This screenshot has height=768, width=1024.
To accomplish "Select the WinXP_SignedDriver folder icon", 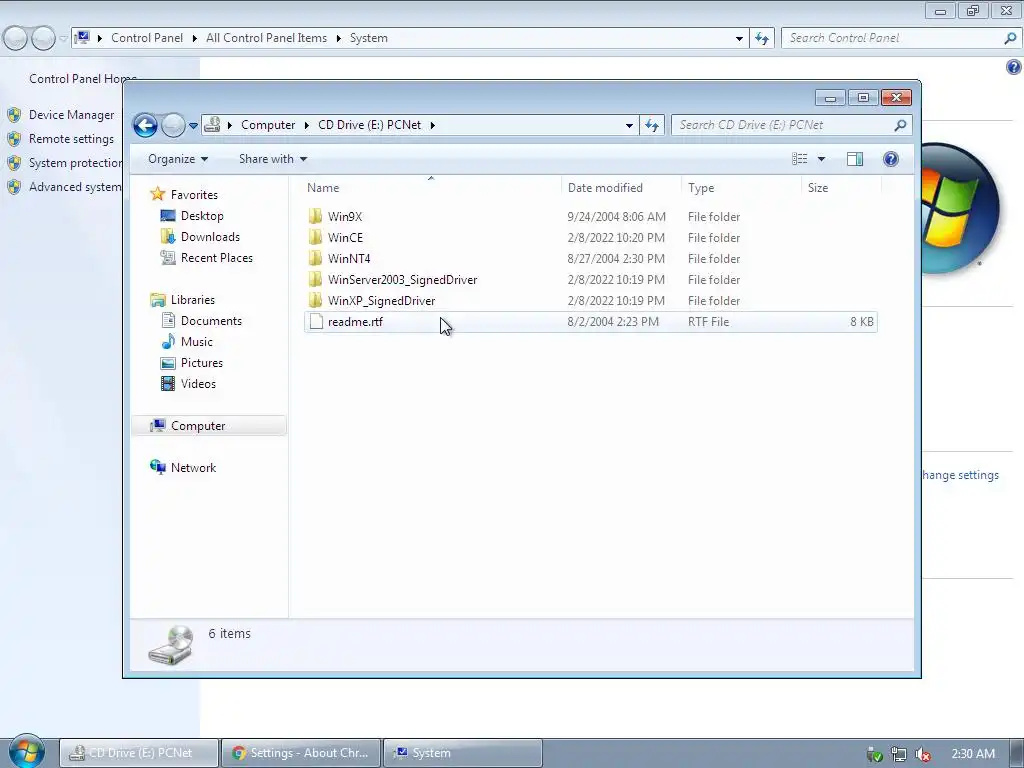I will [315, 300].
